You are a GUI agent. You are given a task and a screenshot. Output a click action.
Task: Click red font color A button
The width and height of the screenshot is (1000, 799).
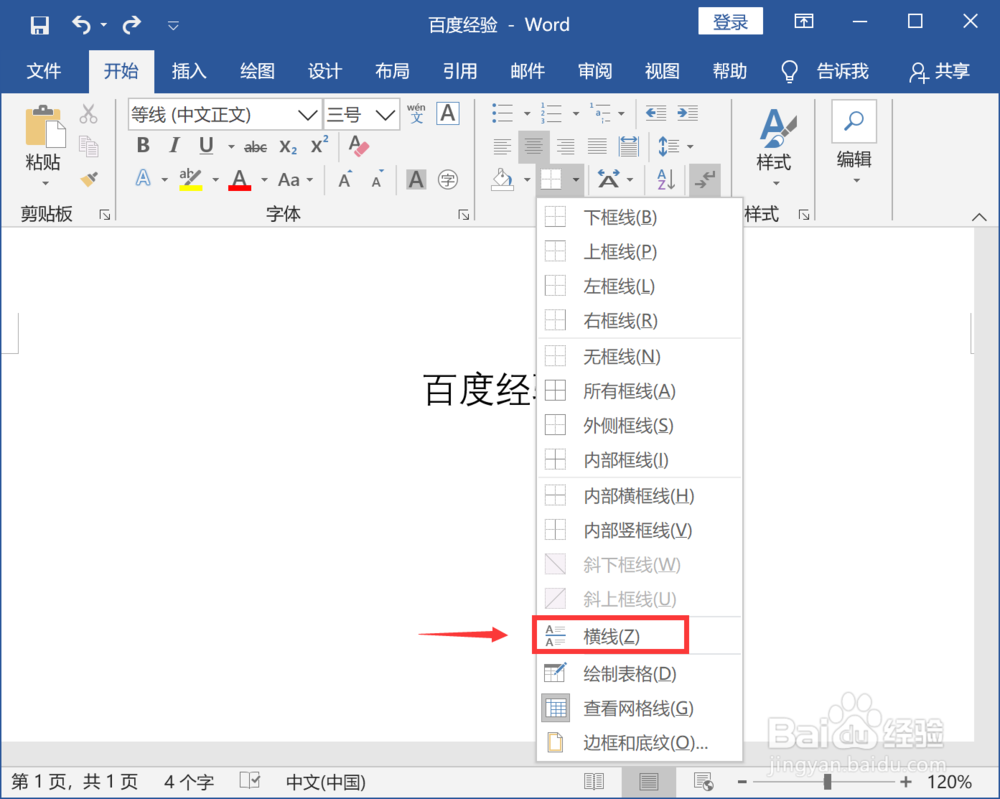[x=240, y=180]
